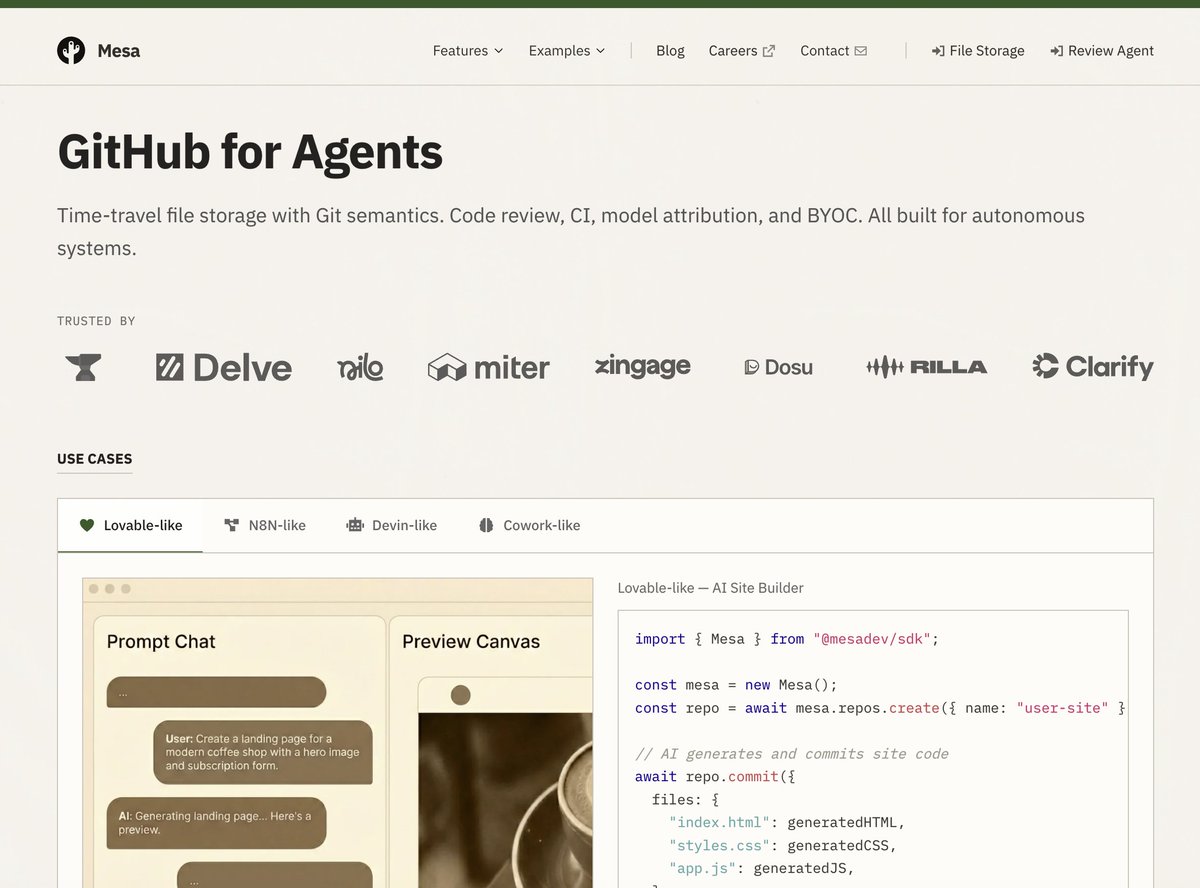Click the Time-travel file storage tagline
This screenshot has height=888, width=1200.
[571, 231]
